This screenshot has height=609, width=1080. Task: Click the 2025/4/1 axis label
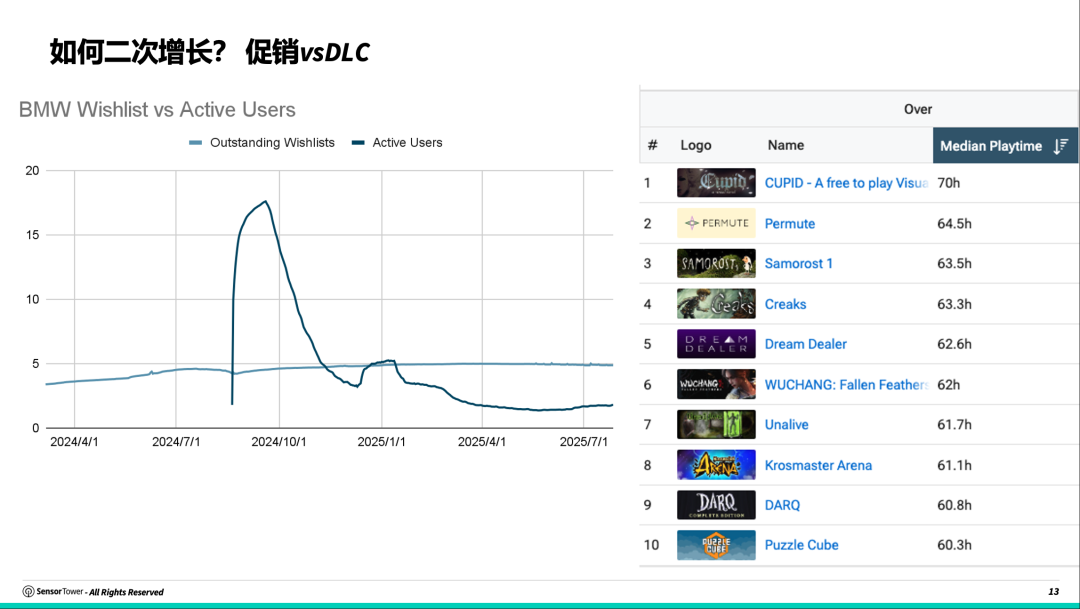click(x=482, y=442)
